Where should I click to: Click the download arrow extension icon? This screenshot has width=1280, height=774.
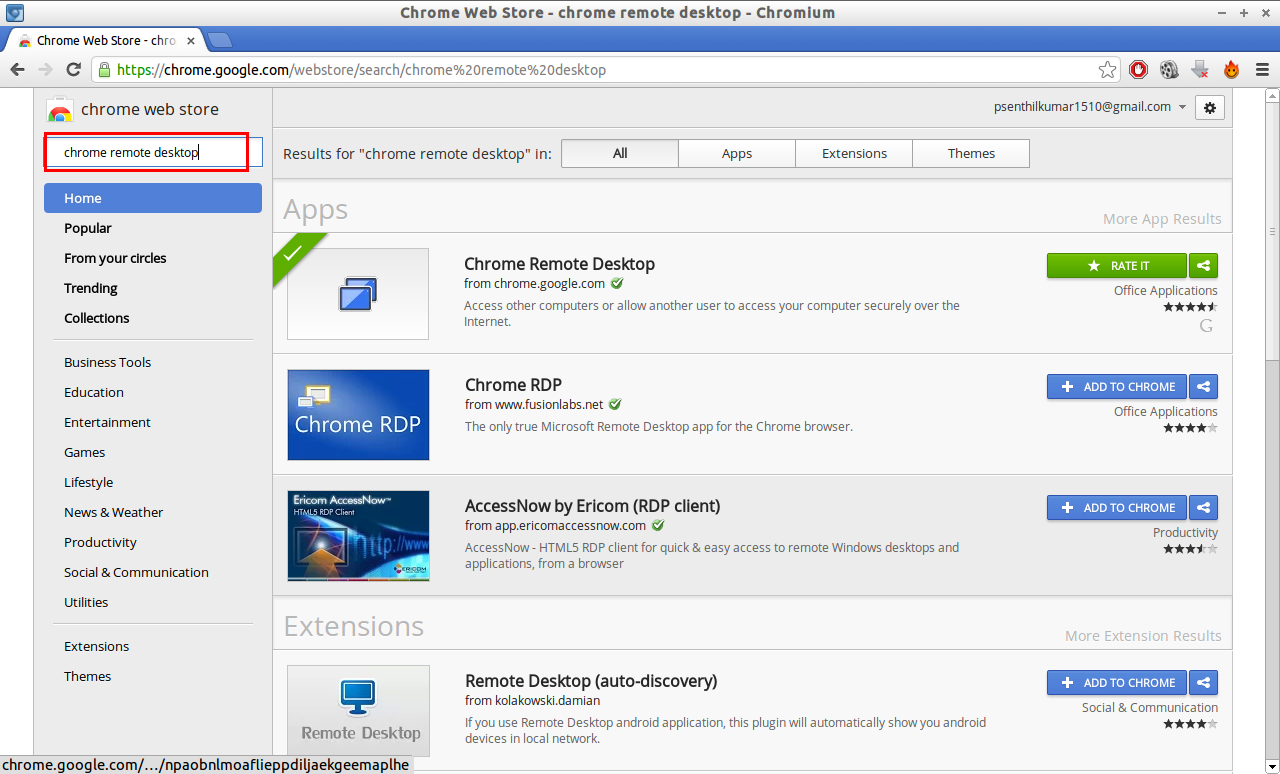tap(1200, 70)
